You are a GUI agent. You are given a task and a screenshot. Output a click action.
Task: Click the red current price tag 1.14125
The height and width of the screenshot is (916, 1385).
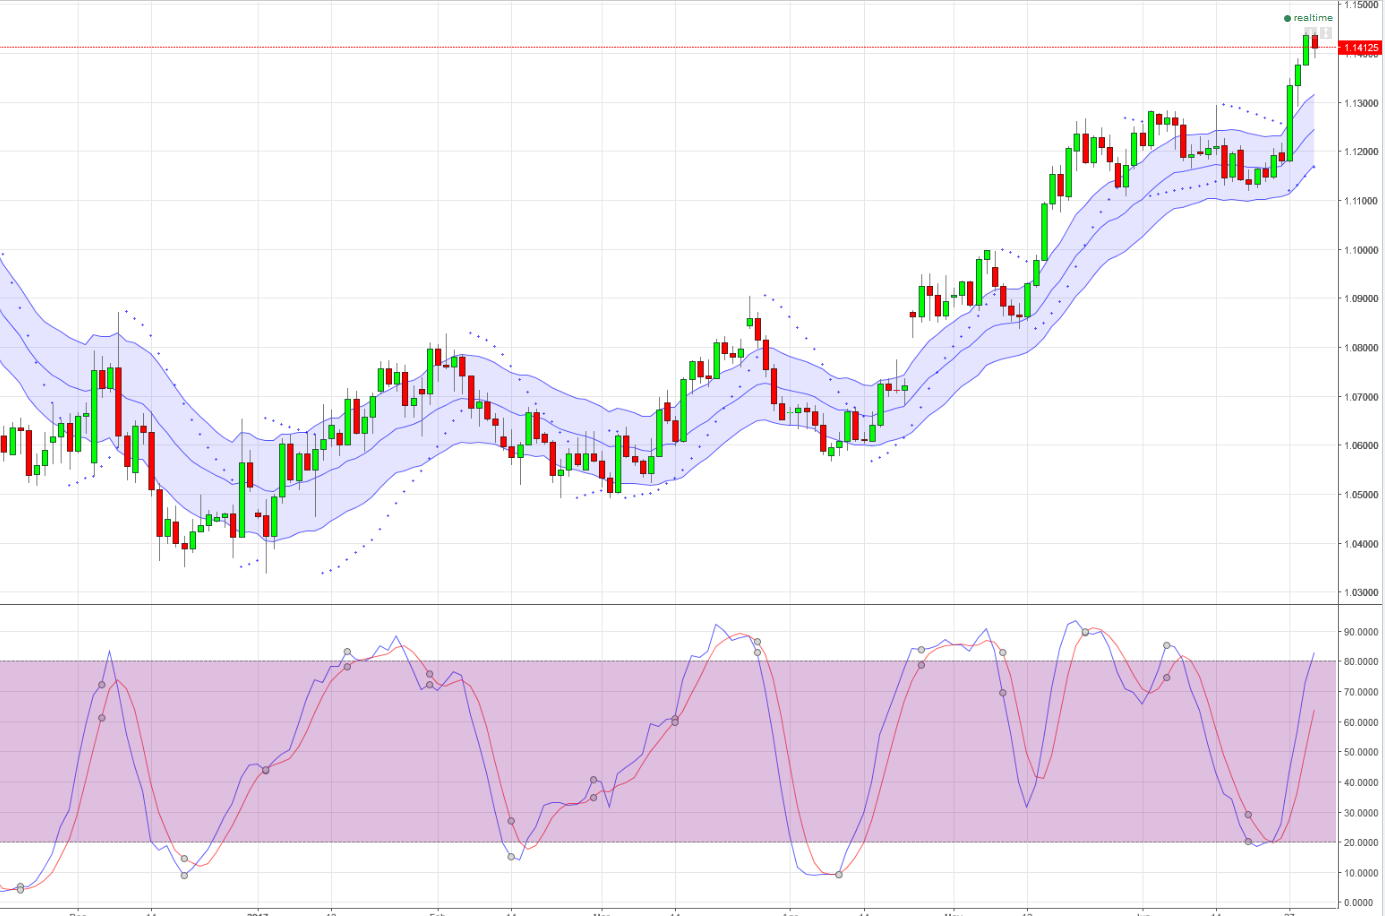pyautogui.click(x=1362, y=45)
